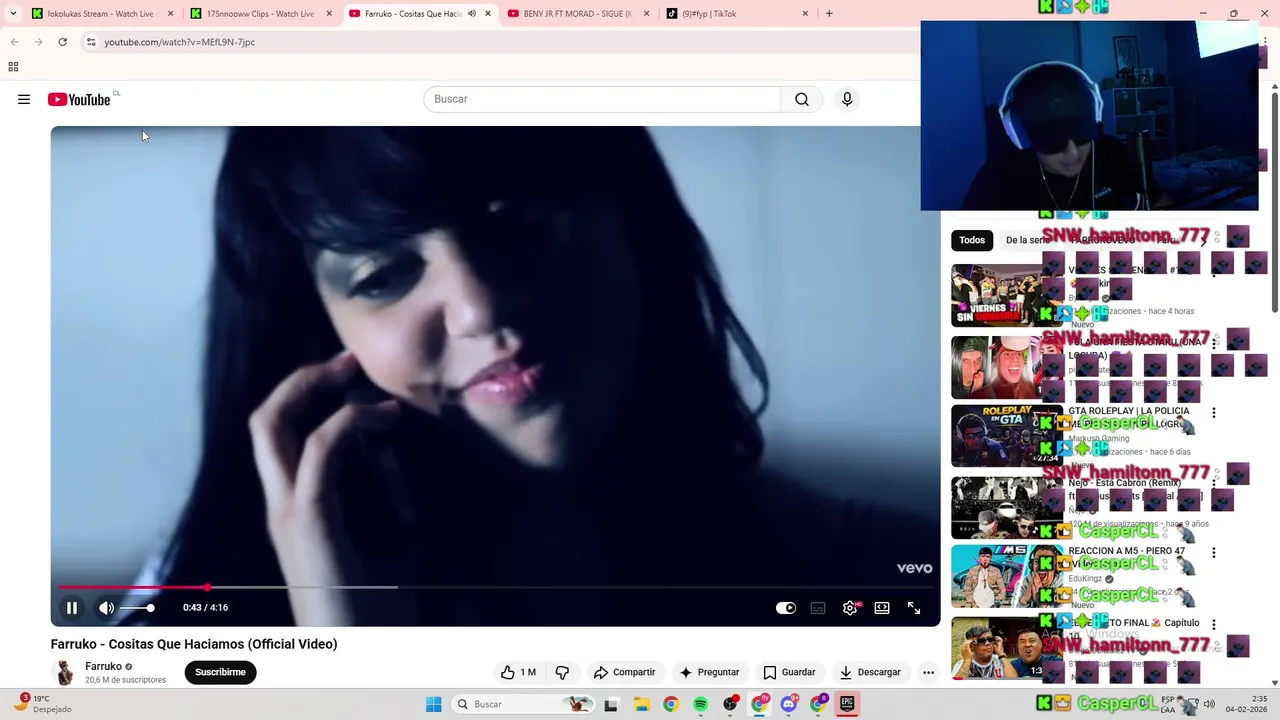This screenshot has height=720, width=1280.
Task: Click the address bar URL
Action: pos(180,42)
